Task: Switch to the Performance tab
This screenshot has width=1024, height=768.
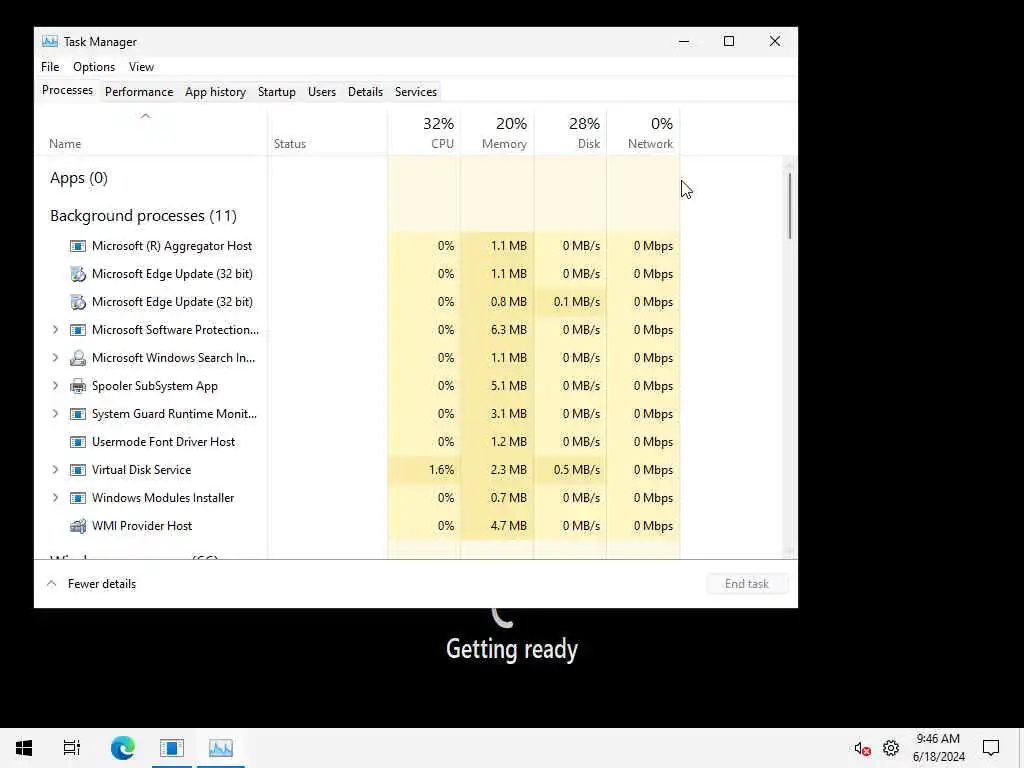Action: [x=139, y=92]
